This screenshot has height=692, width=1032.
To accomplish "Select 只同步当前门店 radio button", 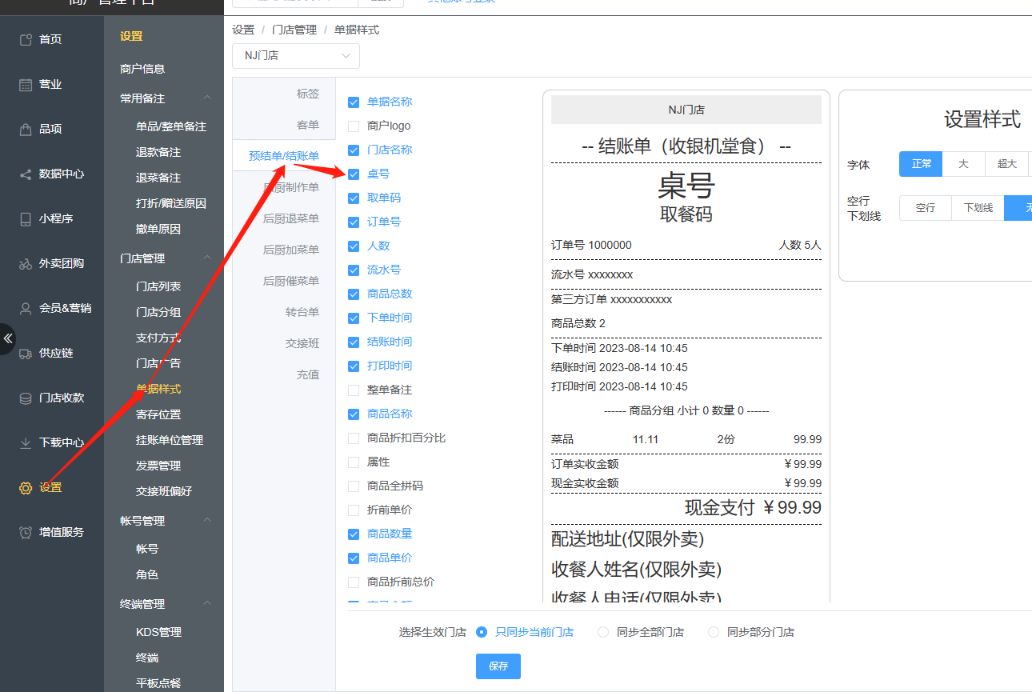I will tap(482, 632).
